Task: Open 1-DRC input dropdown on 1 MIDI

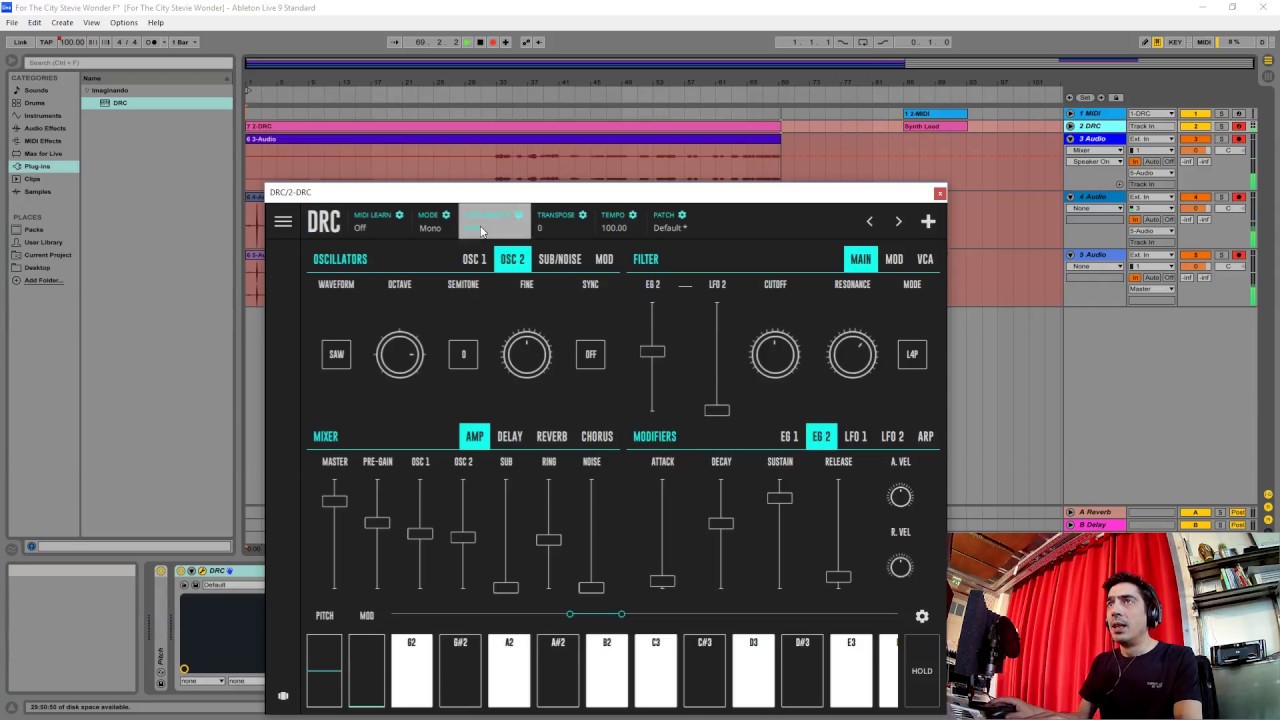Action: 1152,114
